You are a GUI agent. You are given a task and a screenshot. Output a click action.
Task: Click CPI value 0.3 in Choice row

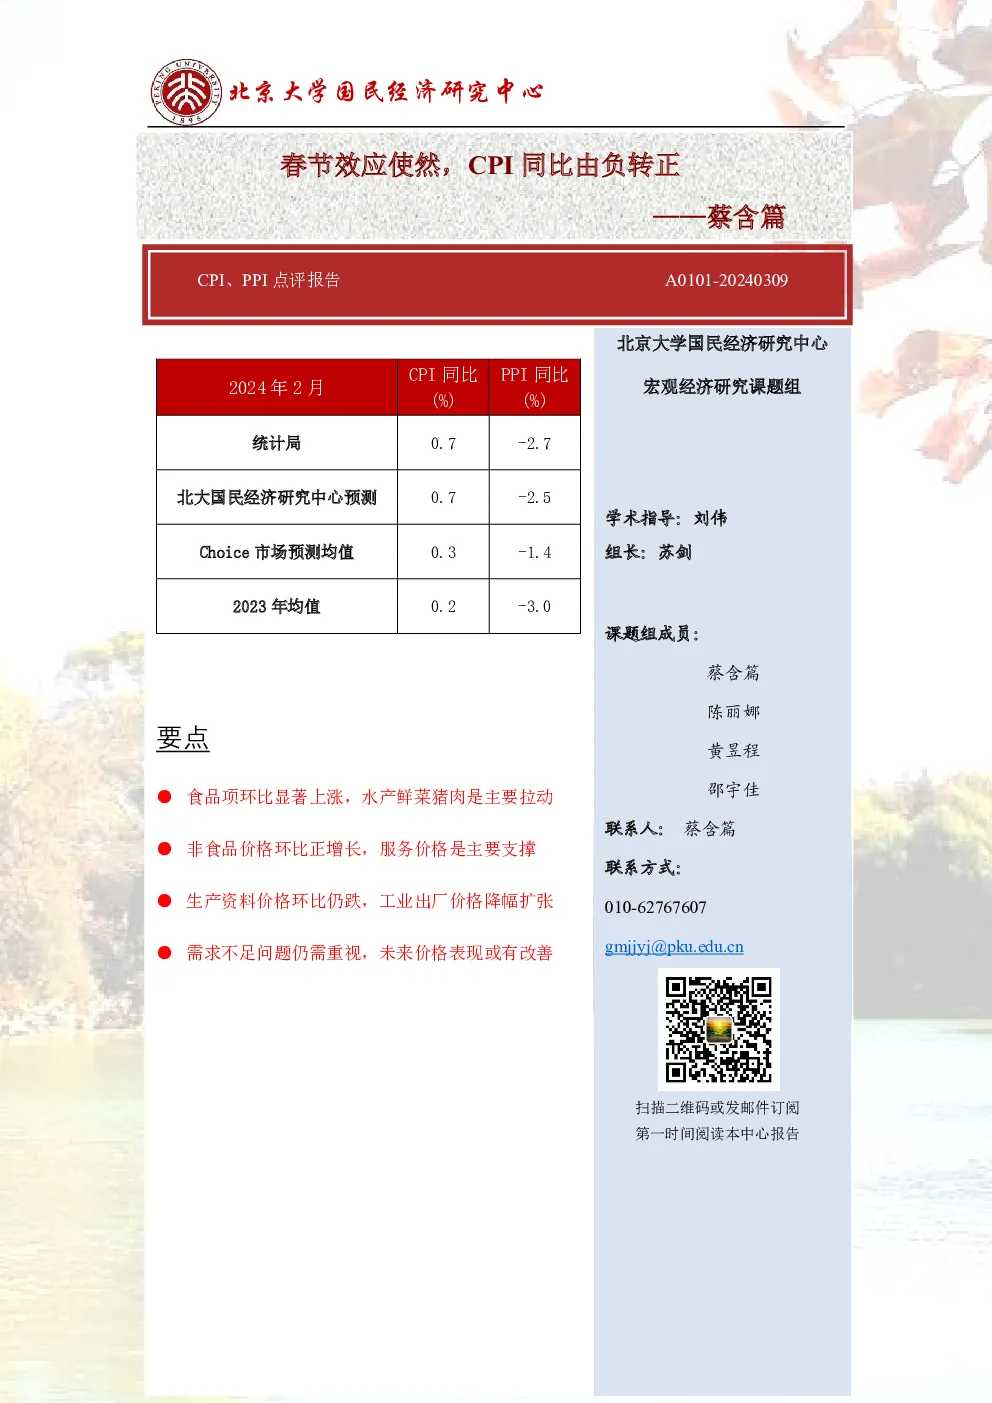[x=443, y=552]
